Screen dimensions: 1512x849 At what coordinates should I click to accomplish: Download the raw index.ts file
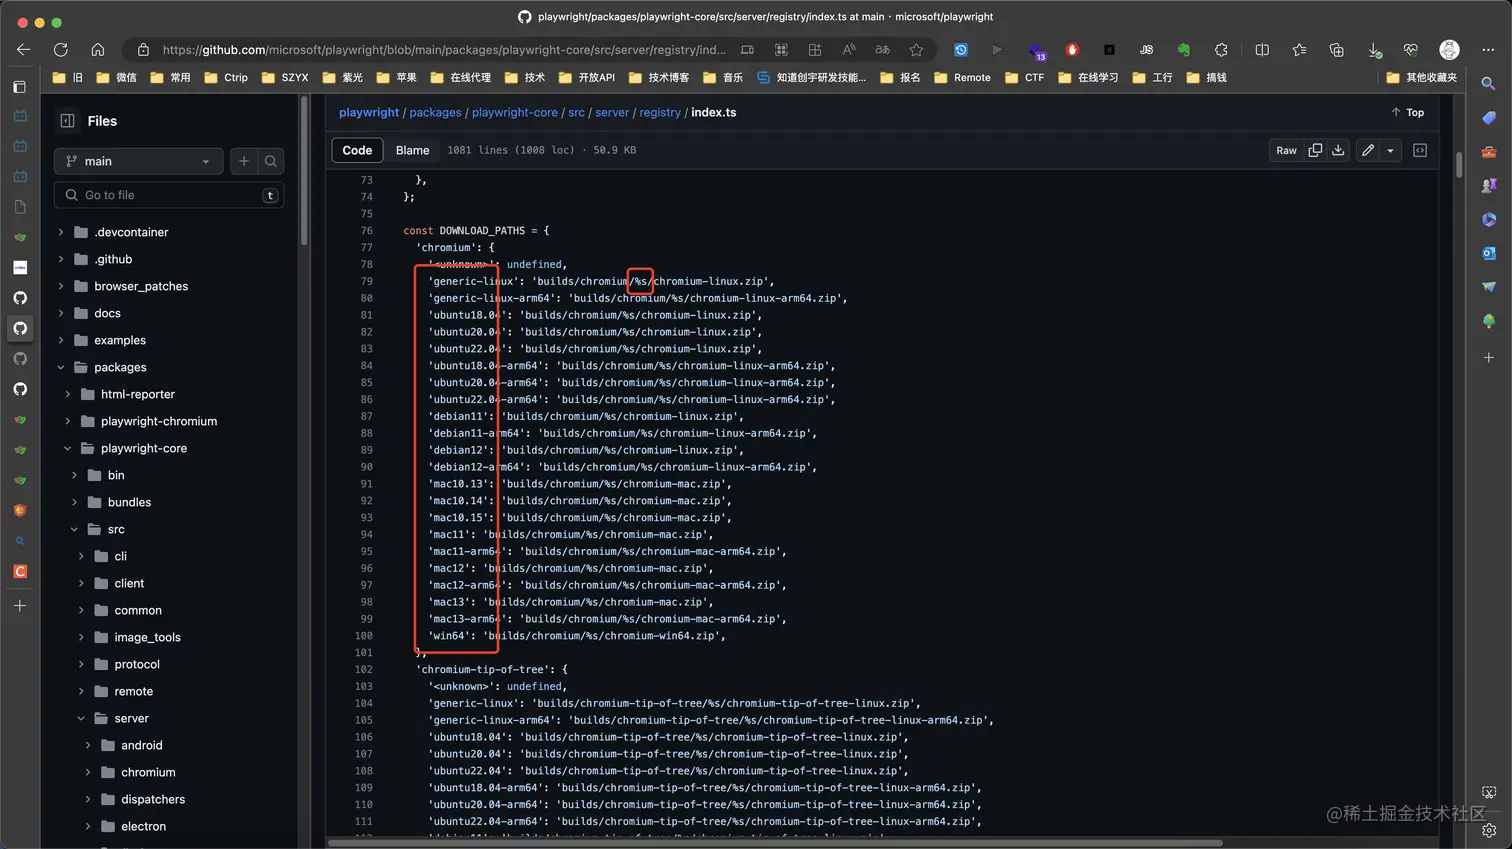coord(1338,150)
